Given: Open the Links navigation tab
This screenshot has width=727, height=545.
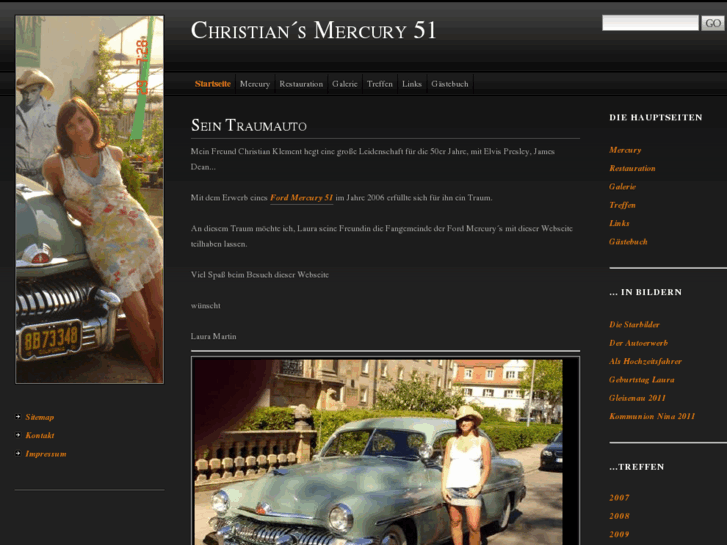Looking at the screenshot, I should coord(412,84).
